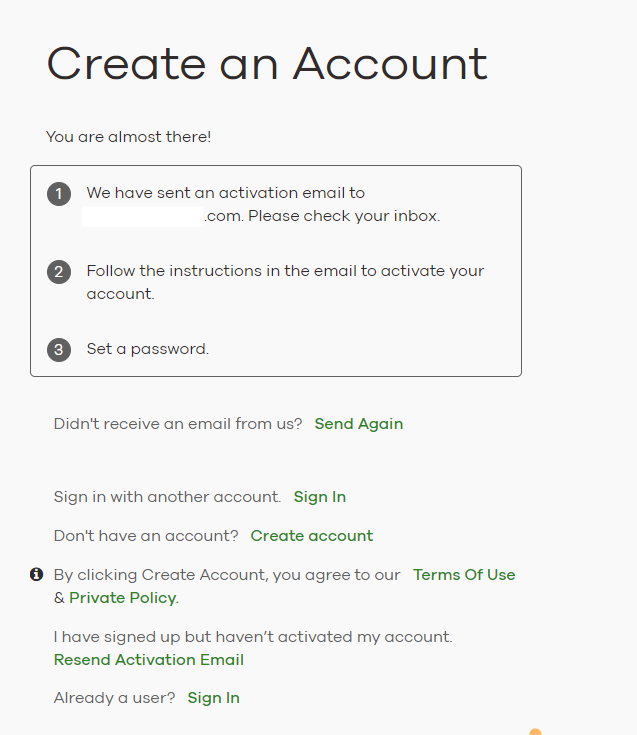637x735 pixels.
Task: Click the info icon beside the terms notice
Action: tap(37, 574)
